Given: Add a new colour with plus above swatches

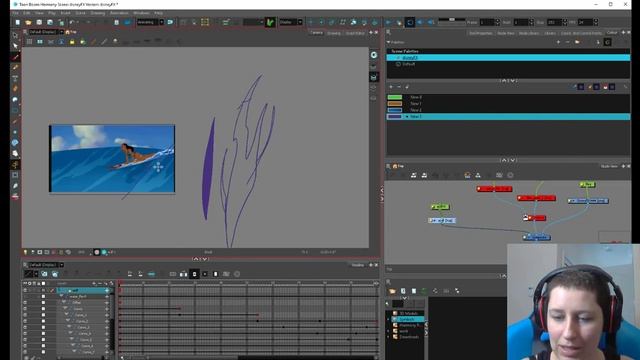Looking at the screenshot, I should [x=391, y=87].
